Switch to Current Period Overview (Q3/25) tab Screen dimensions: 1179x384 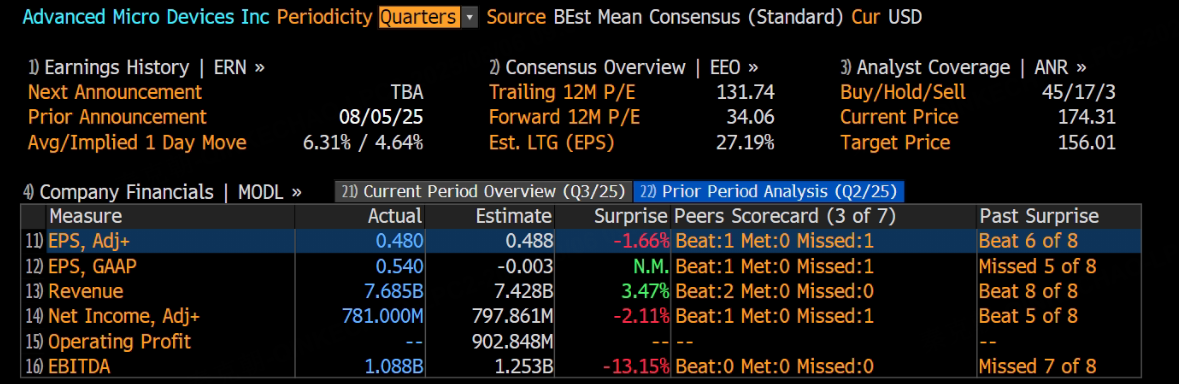click(x=484, y=192)
